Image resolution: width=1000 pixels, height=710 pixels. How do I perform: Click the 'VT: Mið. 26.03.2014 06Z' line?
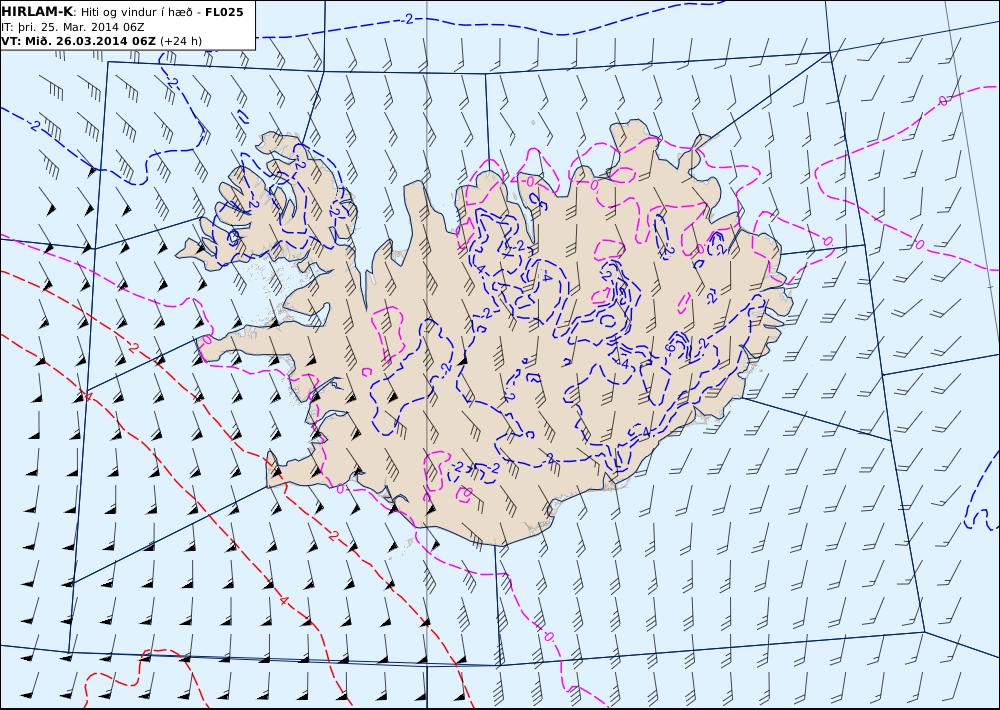pos(79,41)
